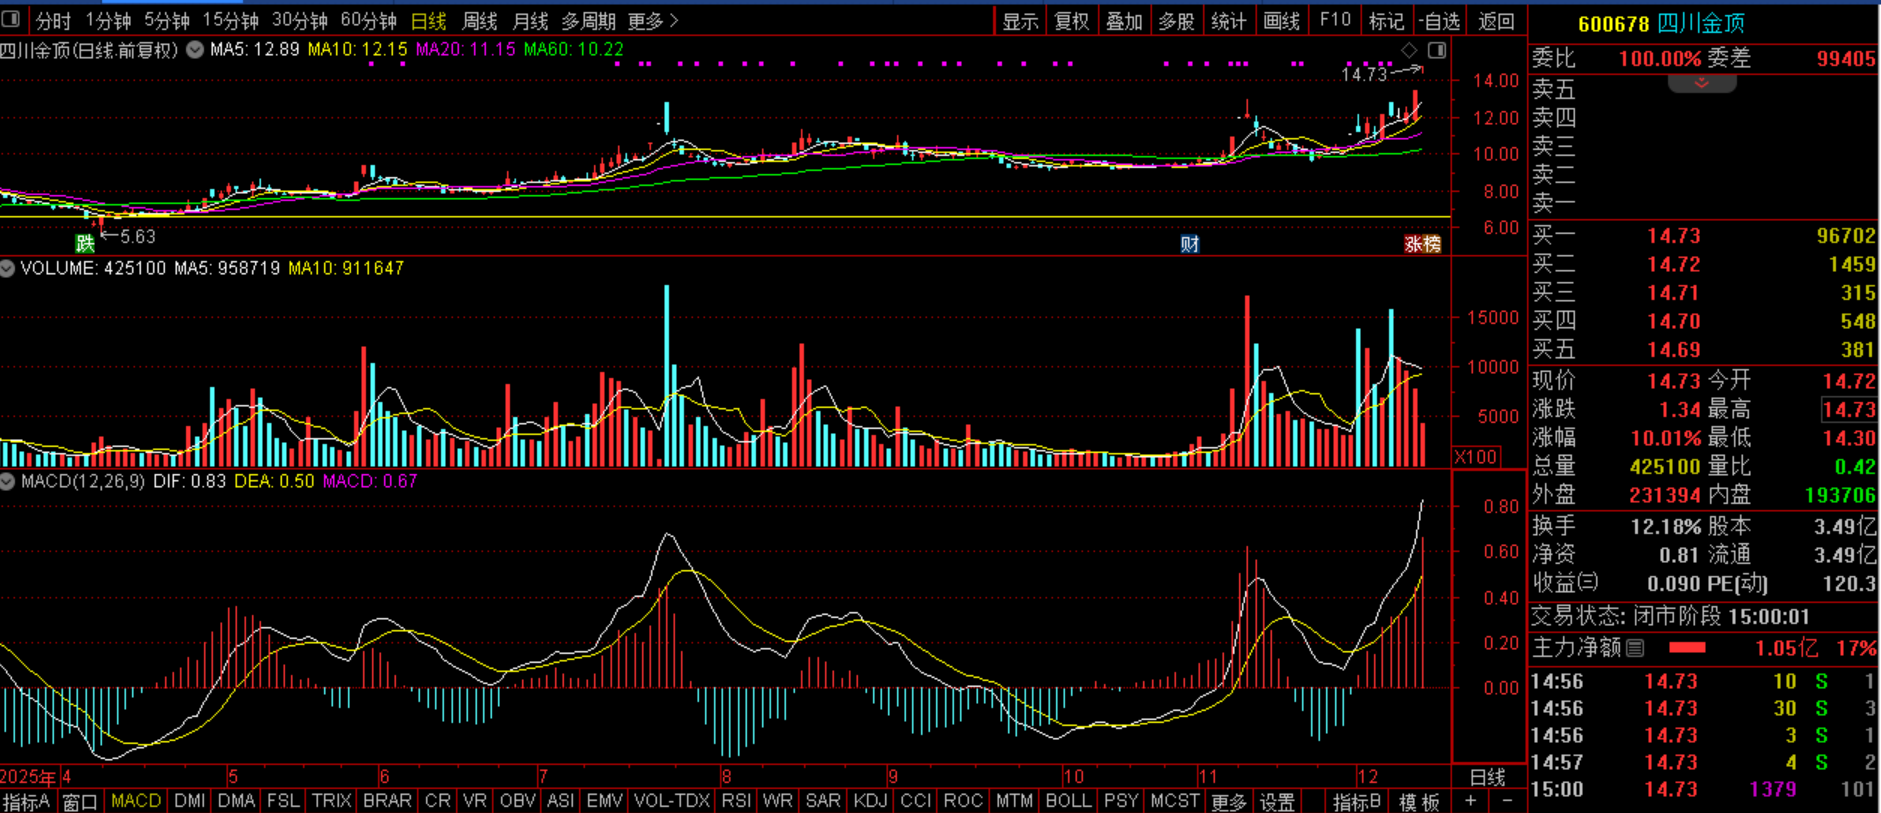The height and width of the screenshot is (813, 1881).
Task: Click the earnings period circle icon beside 收益
Action: coord(1590,582)
